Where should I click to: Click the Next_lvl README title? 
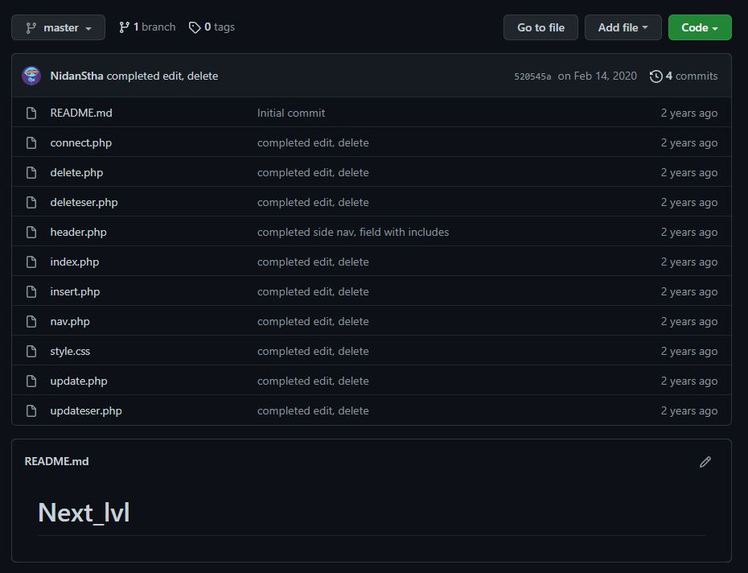coord(84,512)
